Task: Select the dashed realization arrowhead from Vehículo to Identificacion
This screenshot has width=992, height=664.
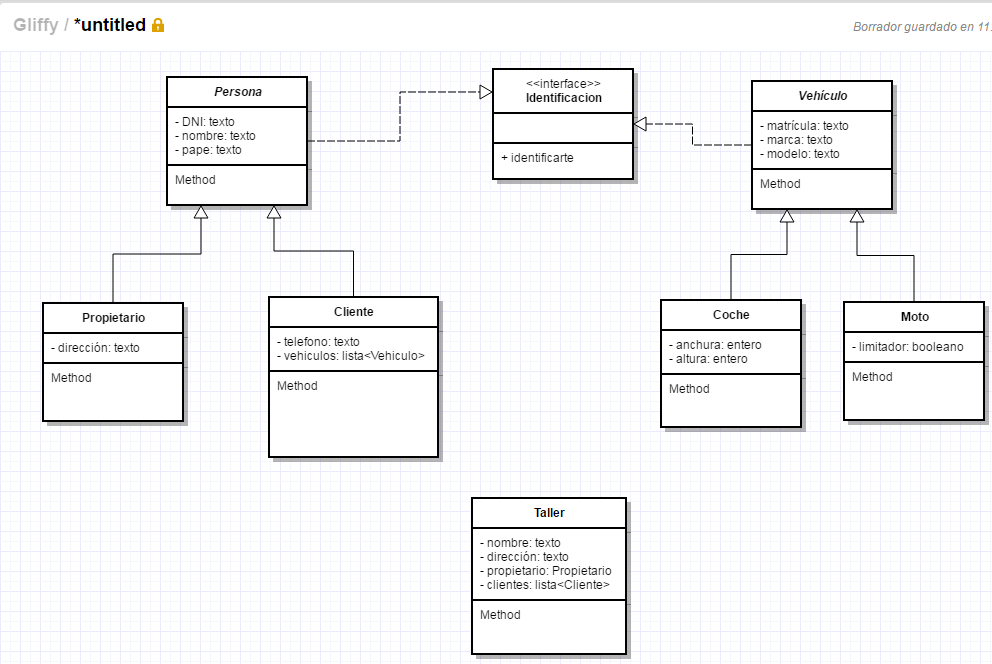Action: pos(640,124)
